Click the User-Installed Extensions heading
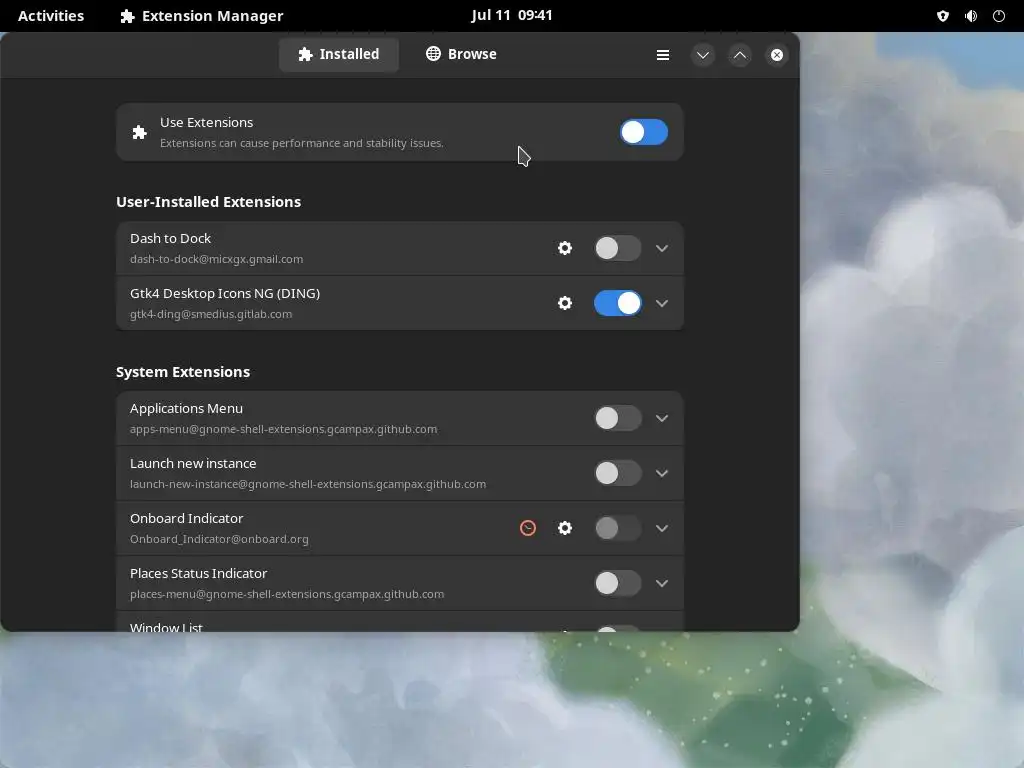This screenshot has height=768, width=1024. [208, 202]
